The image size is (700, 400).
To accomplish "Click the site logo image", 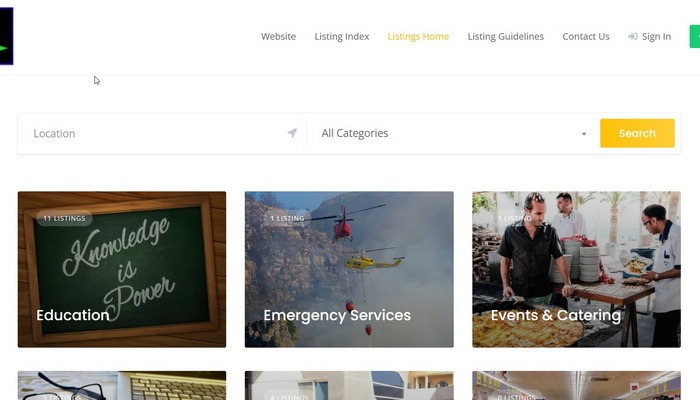I will (x=6, y=36).
